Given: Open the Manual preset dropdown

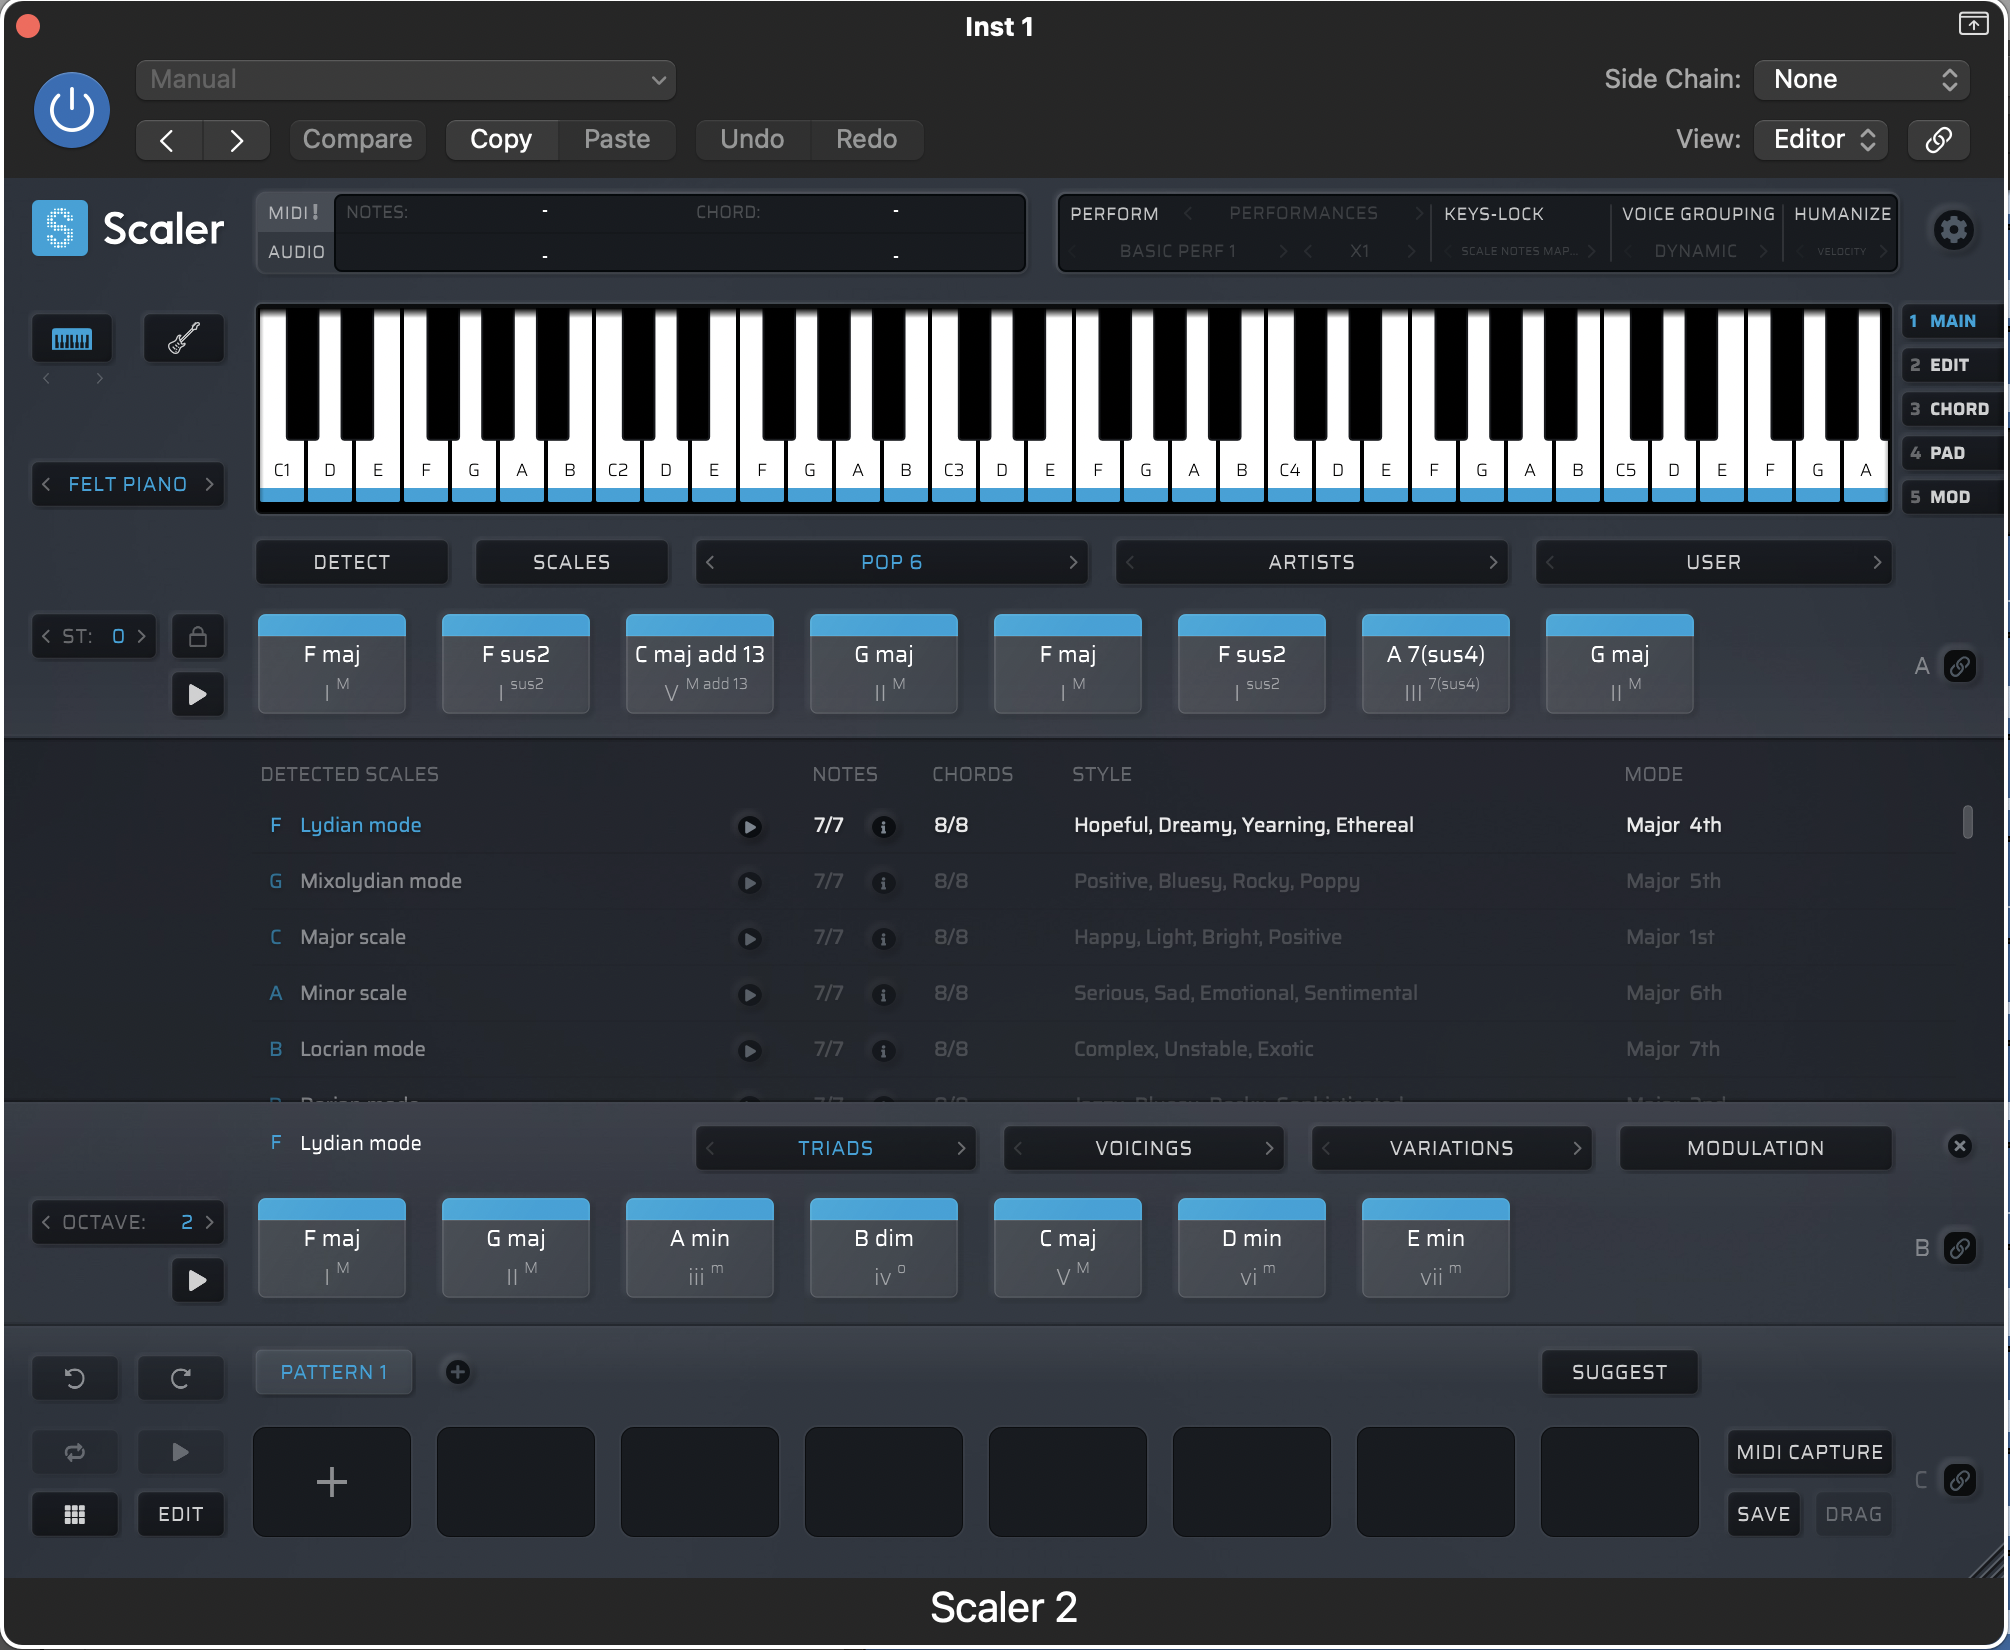Looking at the screenshot, I should (406, 80).
